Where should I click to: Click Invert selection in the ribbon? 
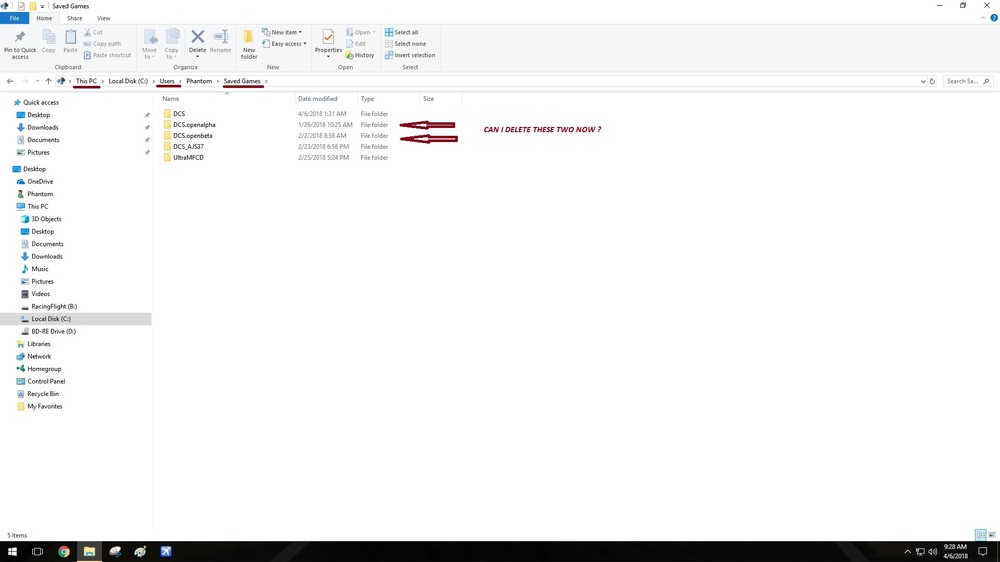click(x=409, y=55)
